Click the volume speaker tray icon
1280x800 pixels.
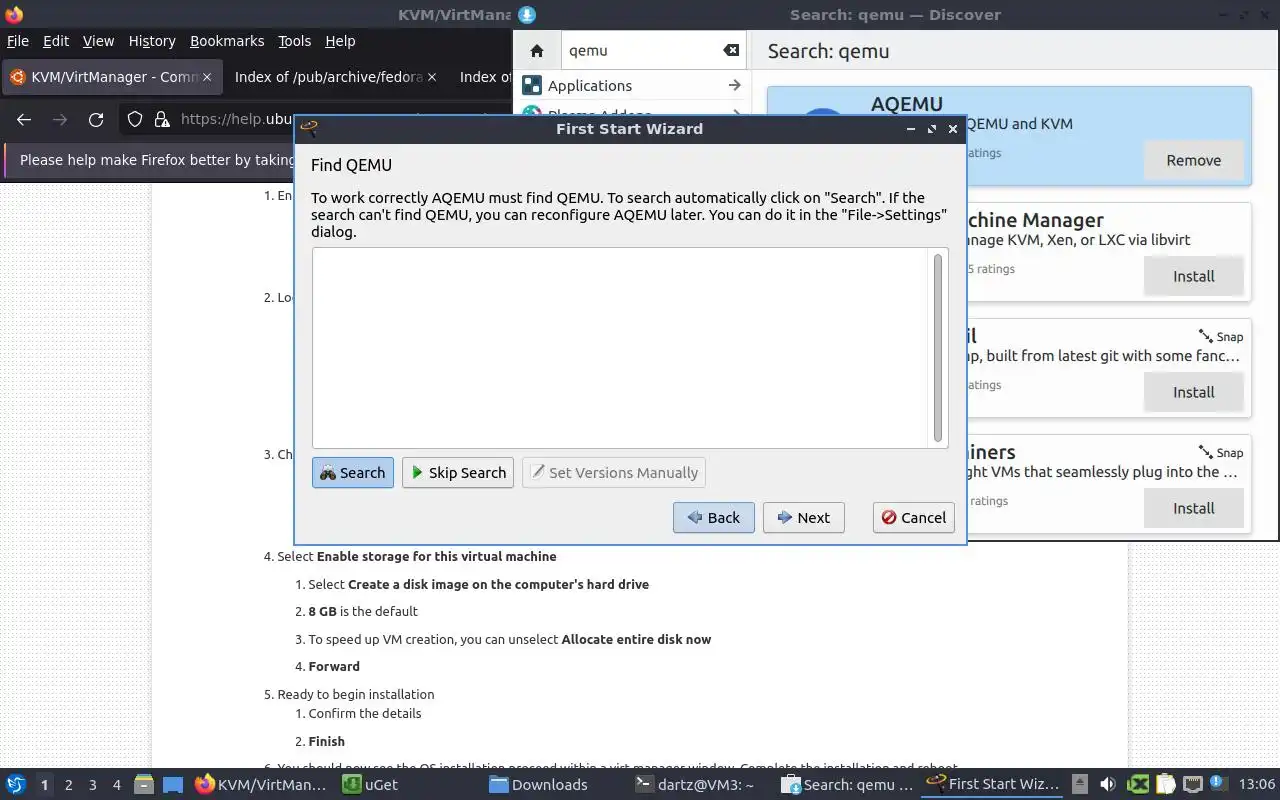click(x=1108, y=785)
